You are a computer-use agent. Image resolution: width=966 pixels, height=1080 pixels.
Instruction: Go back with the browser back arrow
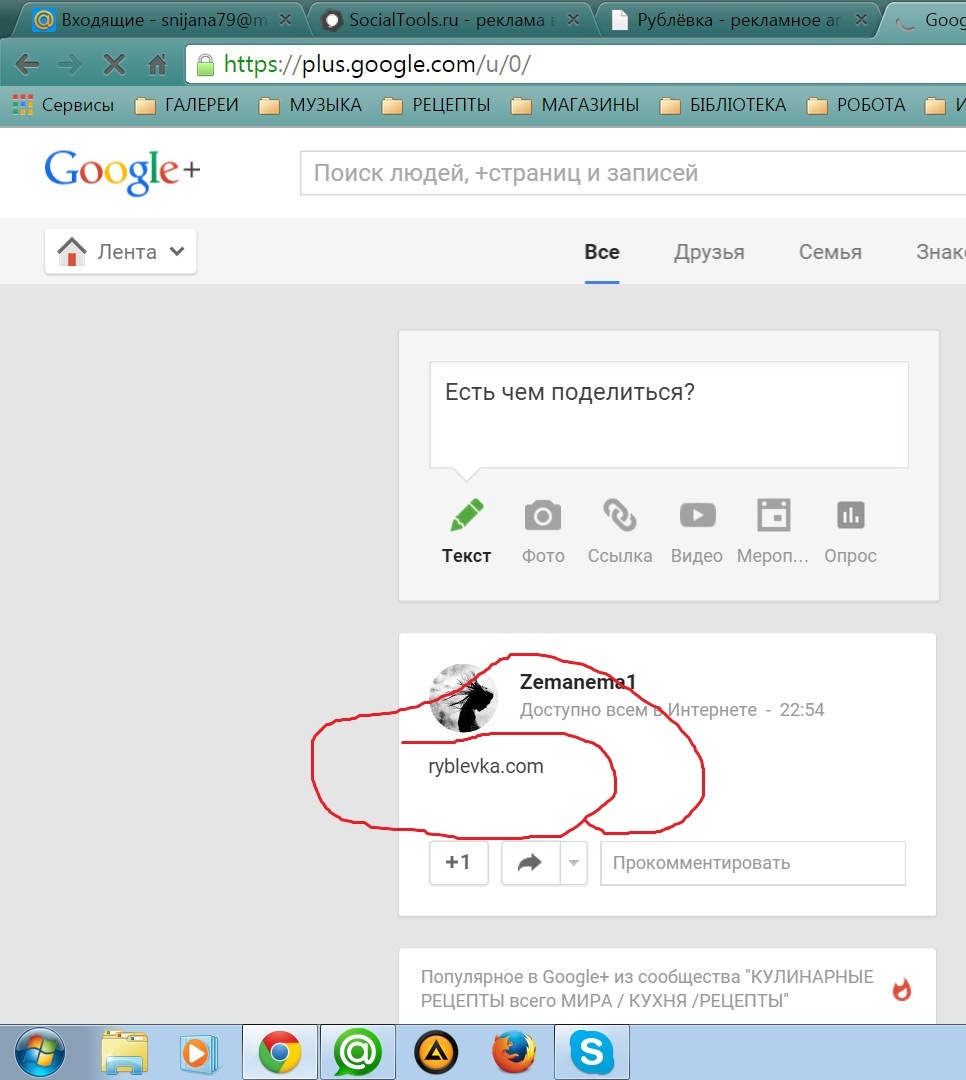point(28,65)
